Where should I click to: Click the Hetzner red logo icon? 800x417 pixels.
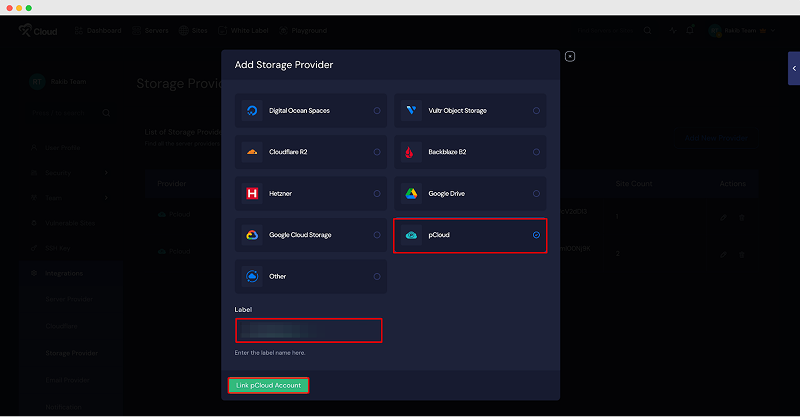252,194
